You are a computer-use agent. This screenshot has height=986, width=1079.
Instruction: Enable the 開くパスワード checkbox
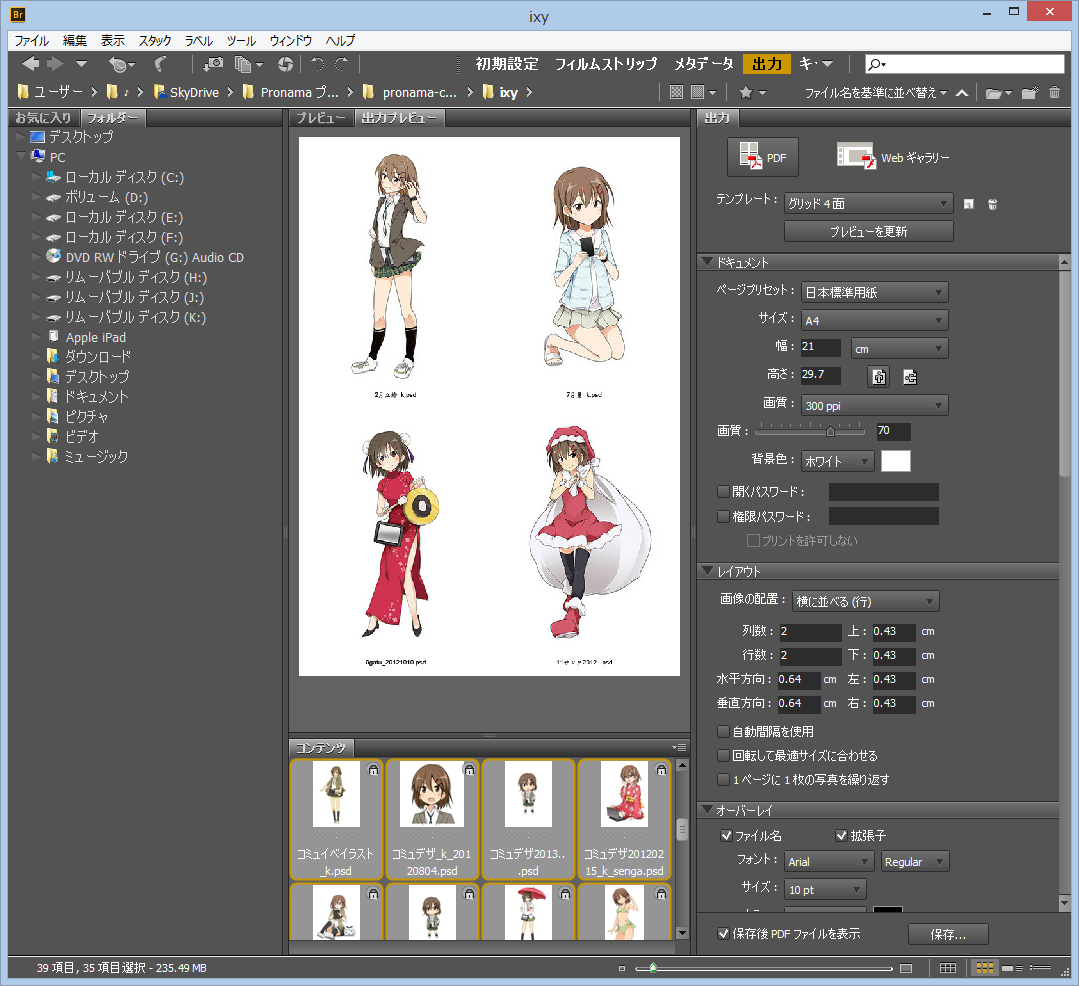tap(724, 492)
